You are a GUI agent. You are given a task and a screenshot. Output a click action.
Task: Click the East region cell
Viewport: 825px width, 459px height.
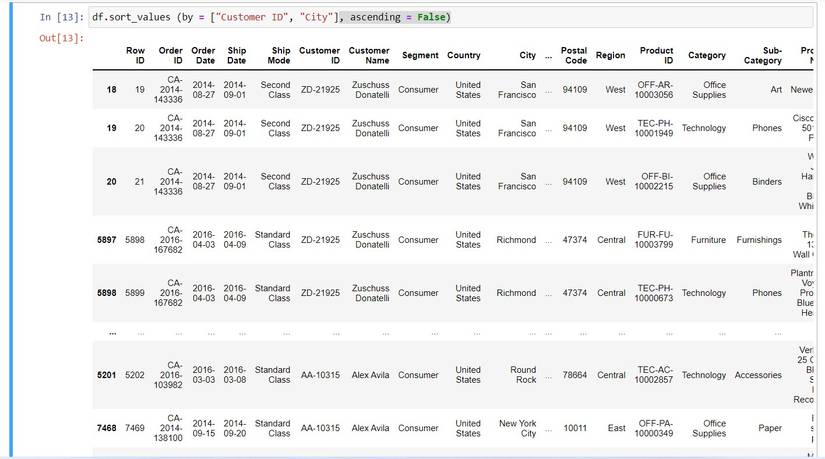(x=617, y=428)
